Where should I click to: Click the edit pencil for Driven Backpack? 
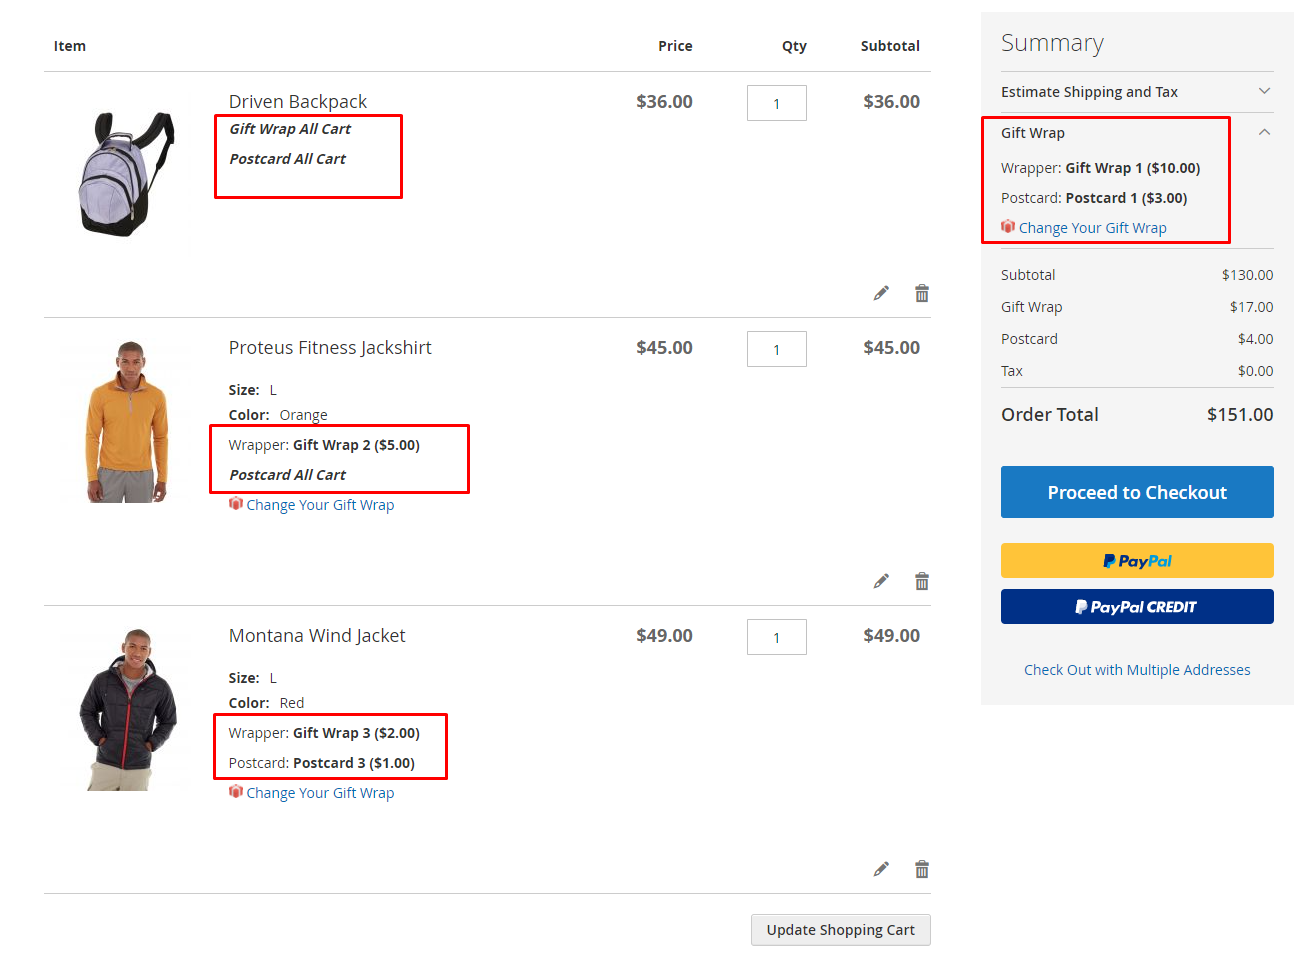881,293
